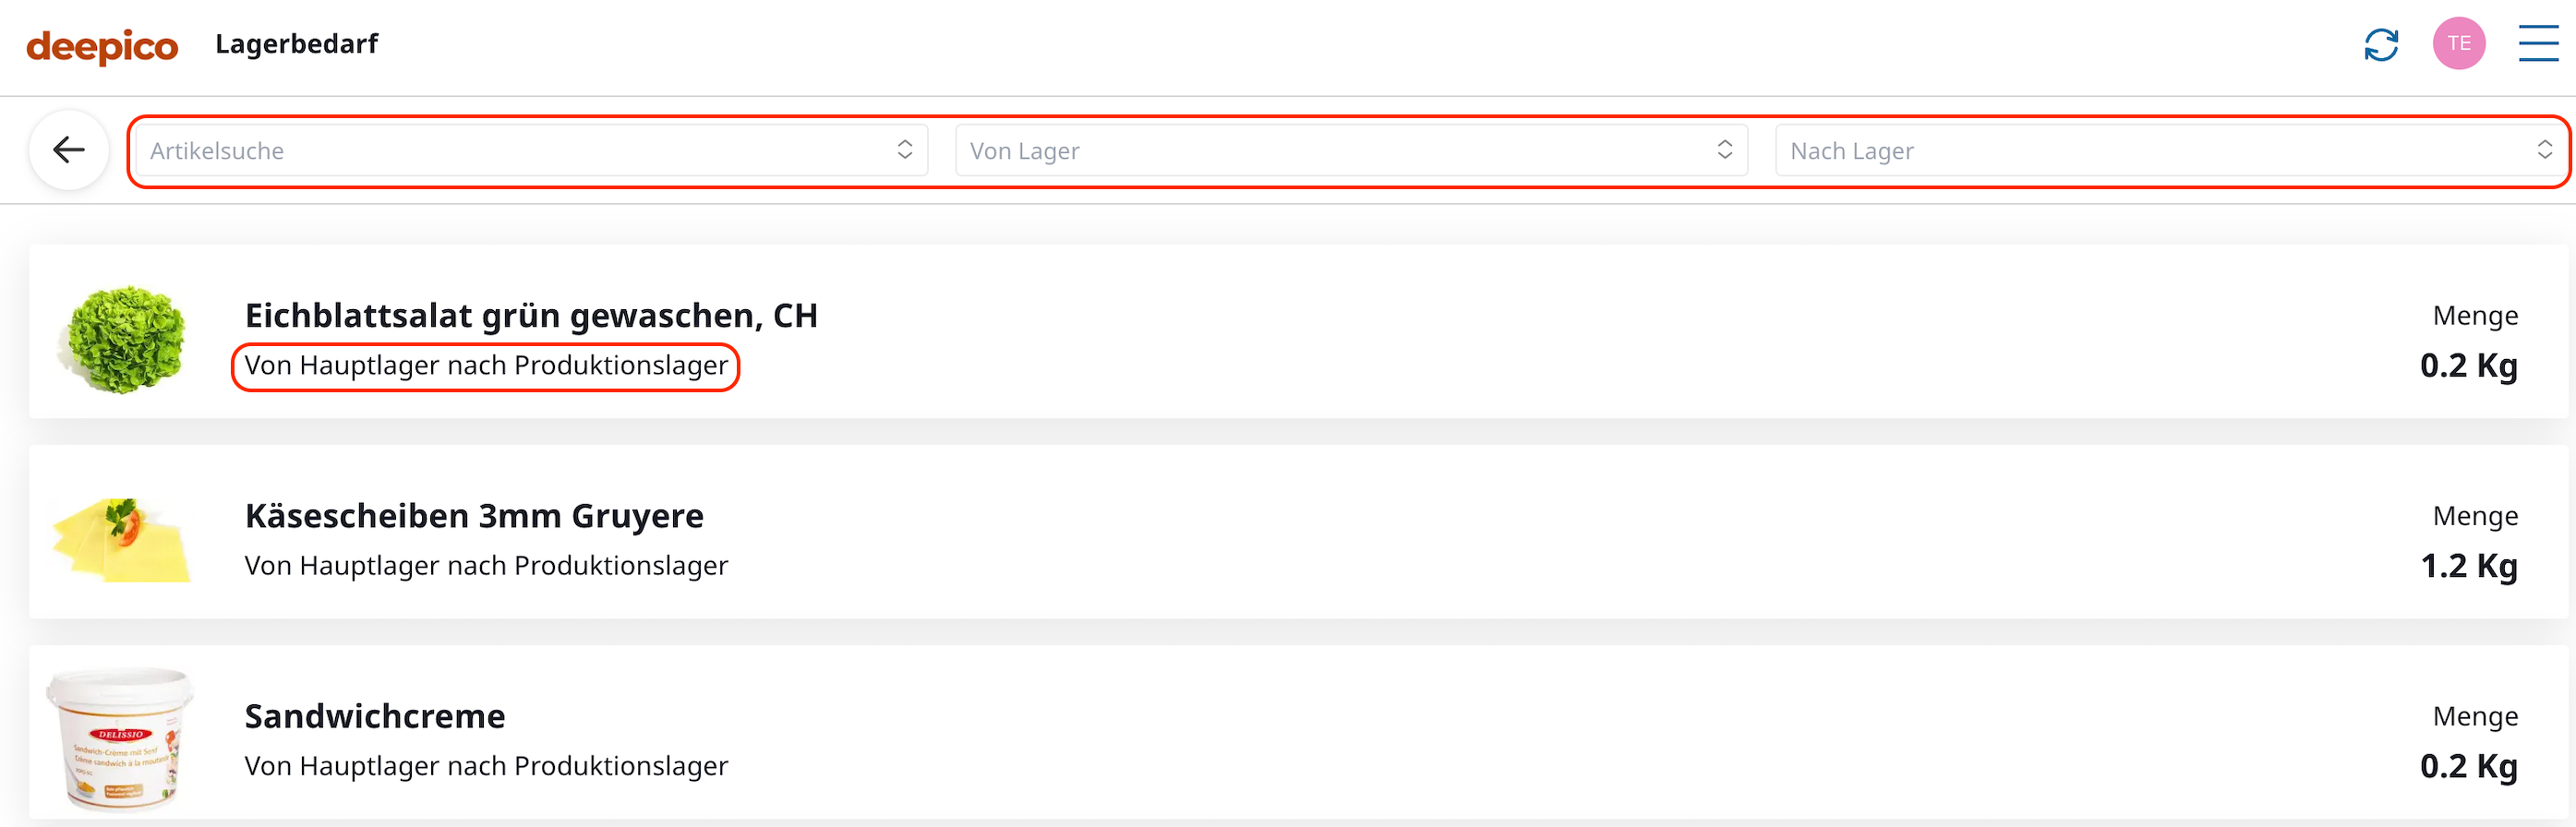Open the hamburger menu
The height and width of the screenshot is (827, 2576).
pos(2537,44)
